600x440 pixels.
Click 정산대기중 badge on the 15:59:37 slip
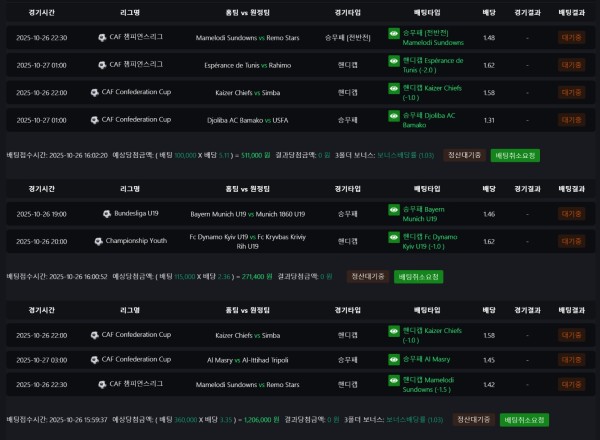(x=474, y=420)
